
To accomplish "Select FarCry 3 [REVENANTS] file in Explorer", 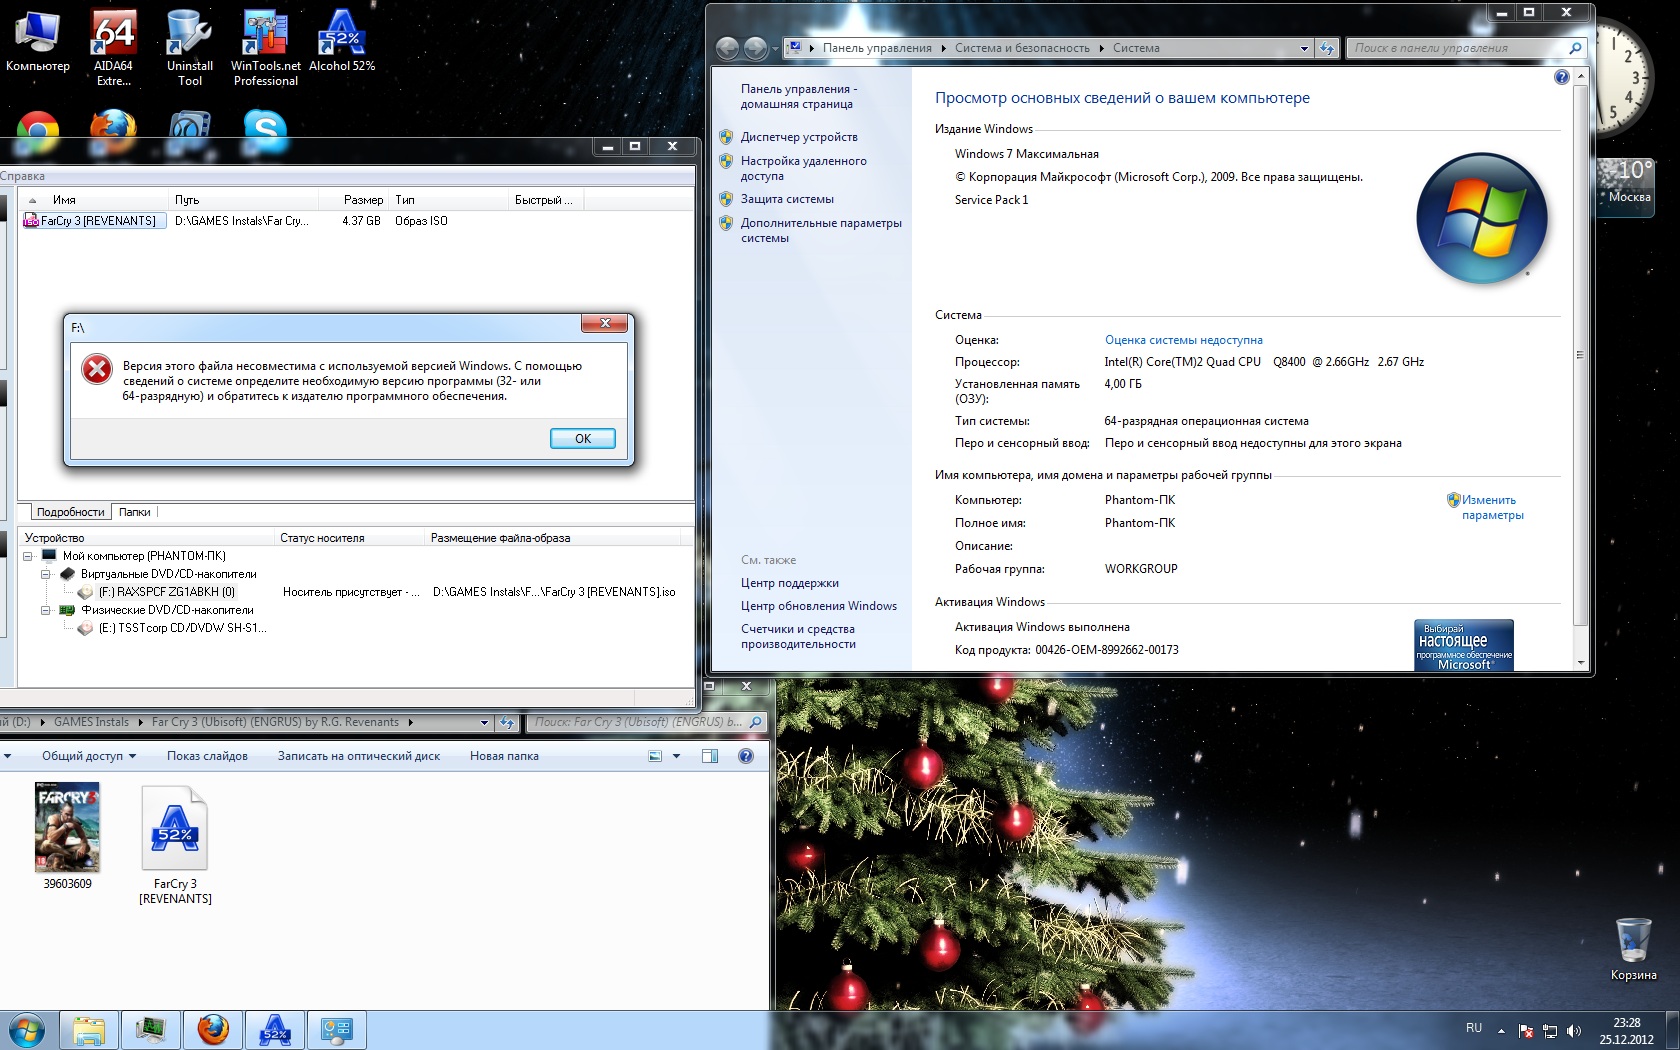I will click(175, 845).
